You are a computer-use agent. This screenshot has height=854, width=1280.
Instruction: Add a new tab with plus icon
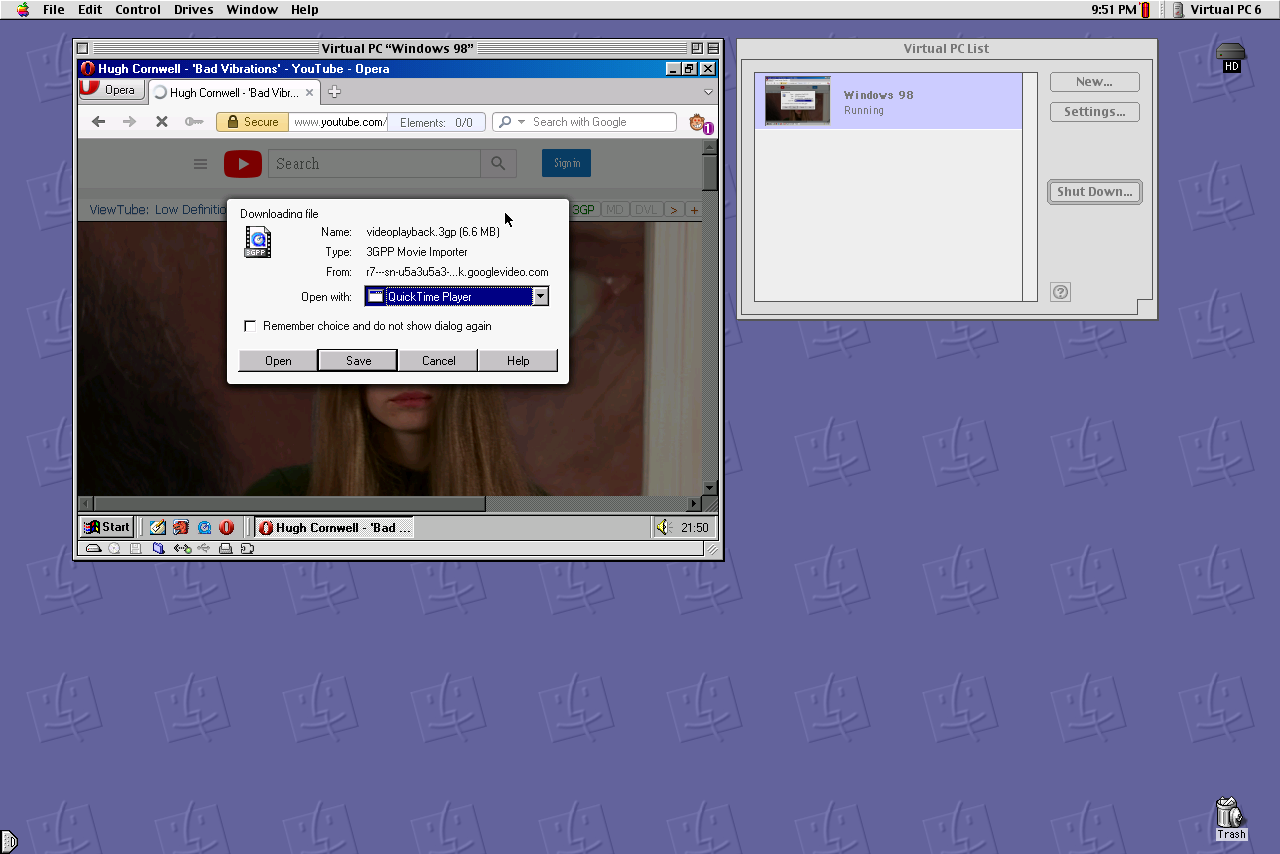335,92
